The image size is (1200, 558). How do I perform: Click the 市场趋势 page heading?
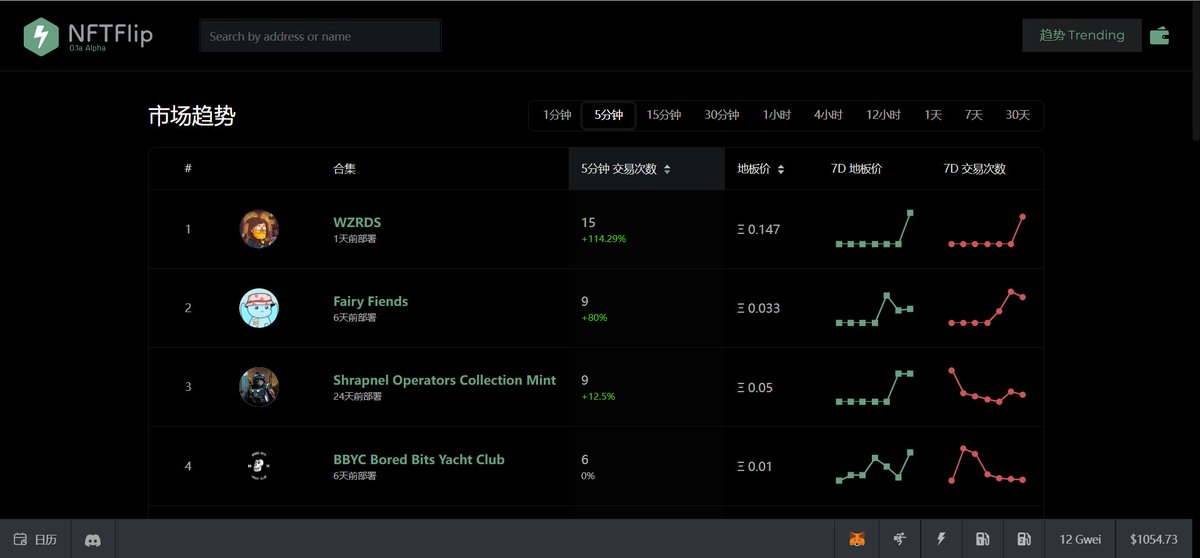[192, 116]
